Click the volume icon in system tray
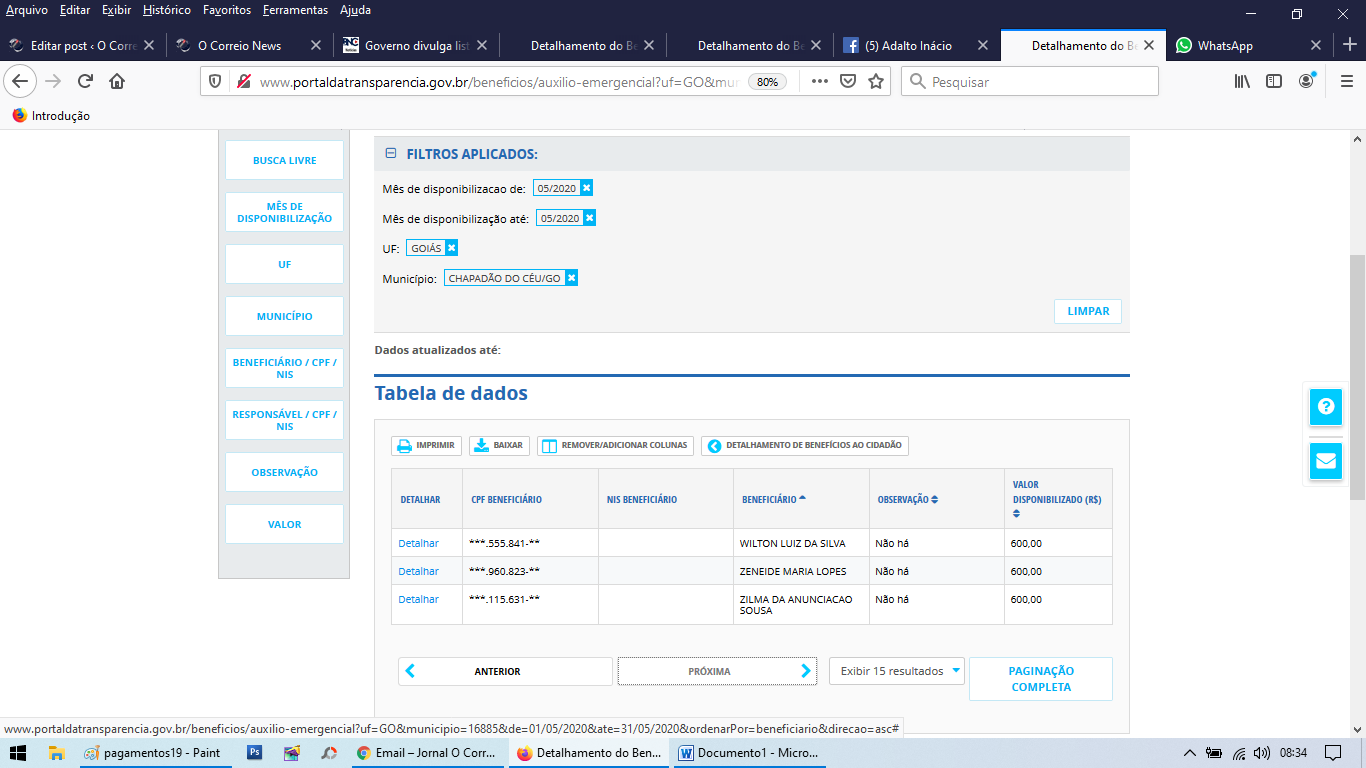Screen dimensions: 1366x768 [1262, 753]
